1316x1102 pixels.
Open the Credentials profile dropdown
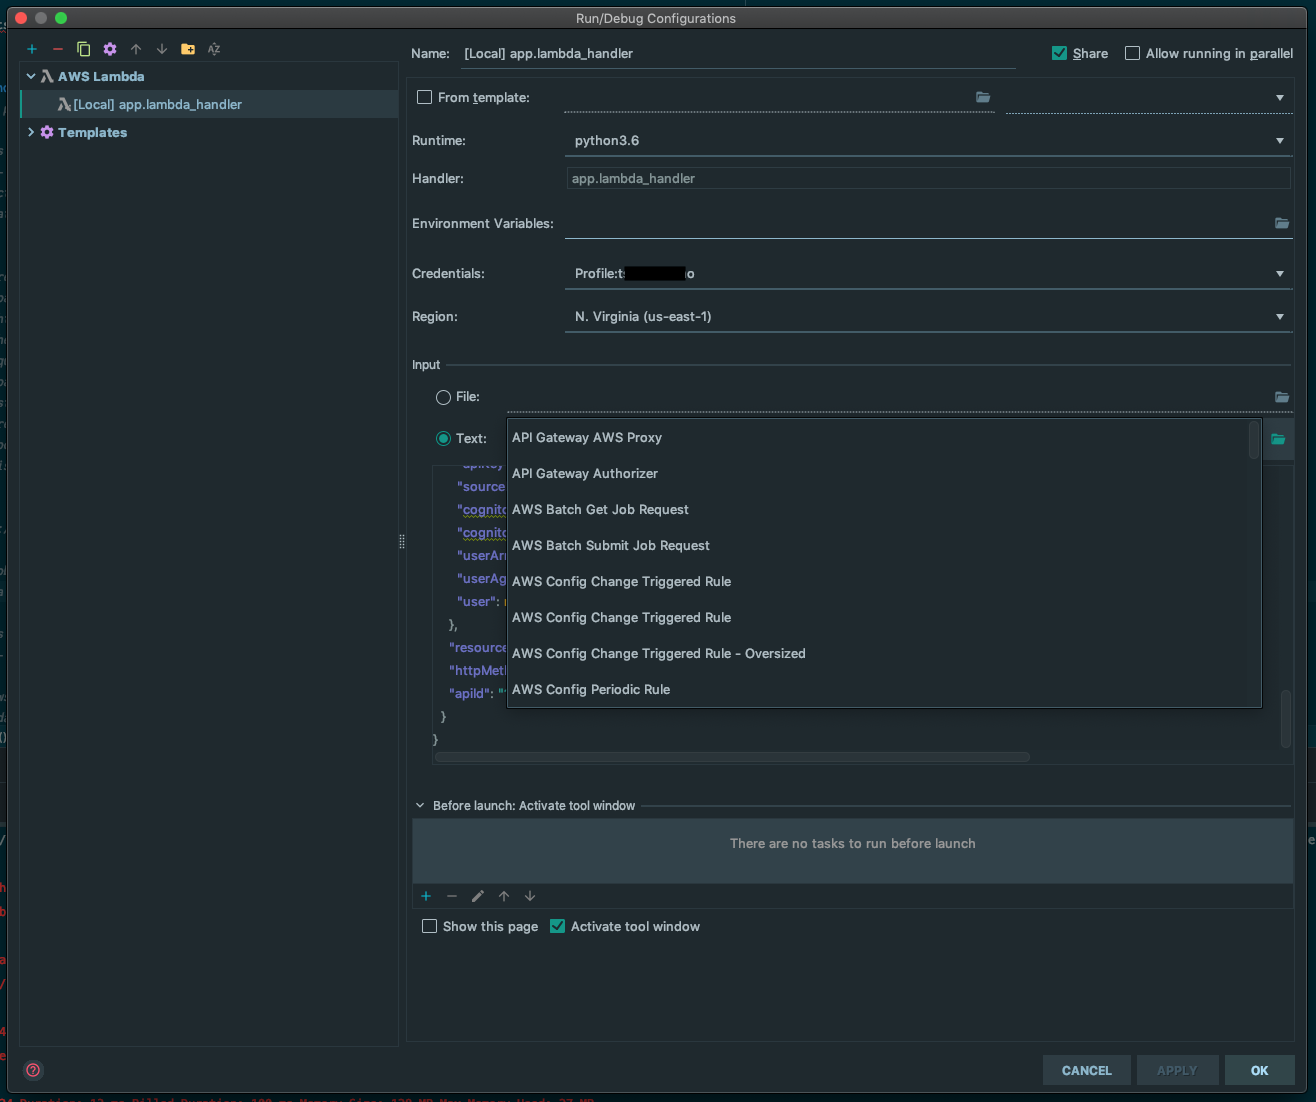tap(928, 274)
